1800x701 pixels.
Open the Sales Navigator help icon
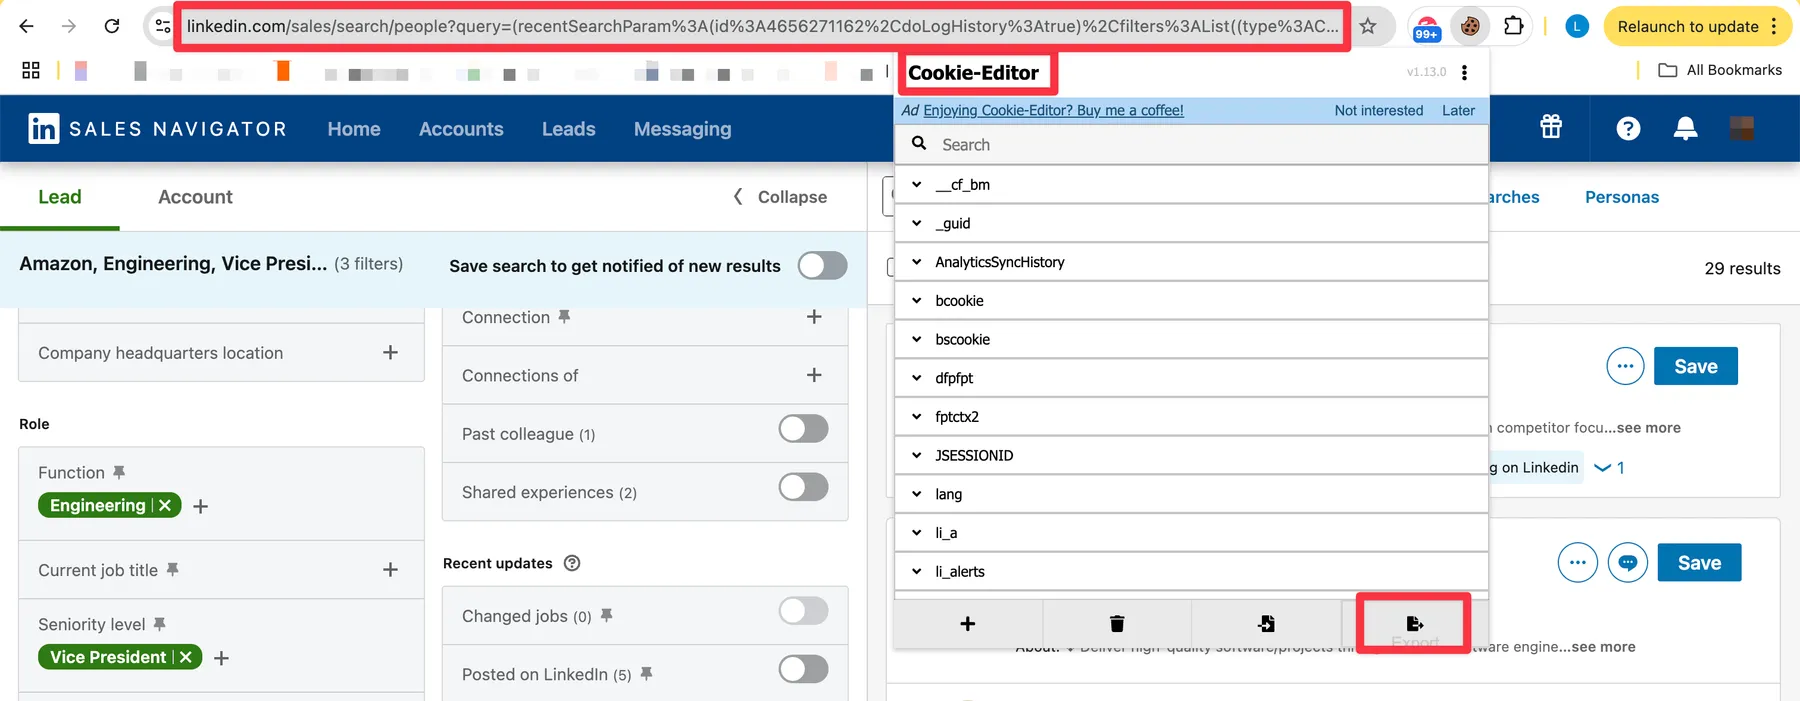click(1628, 128)
